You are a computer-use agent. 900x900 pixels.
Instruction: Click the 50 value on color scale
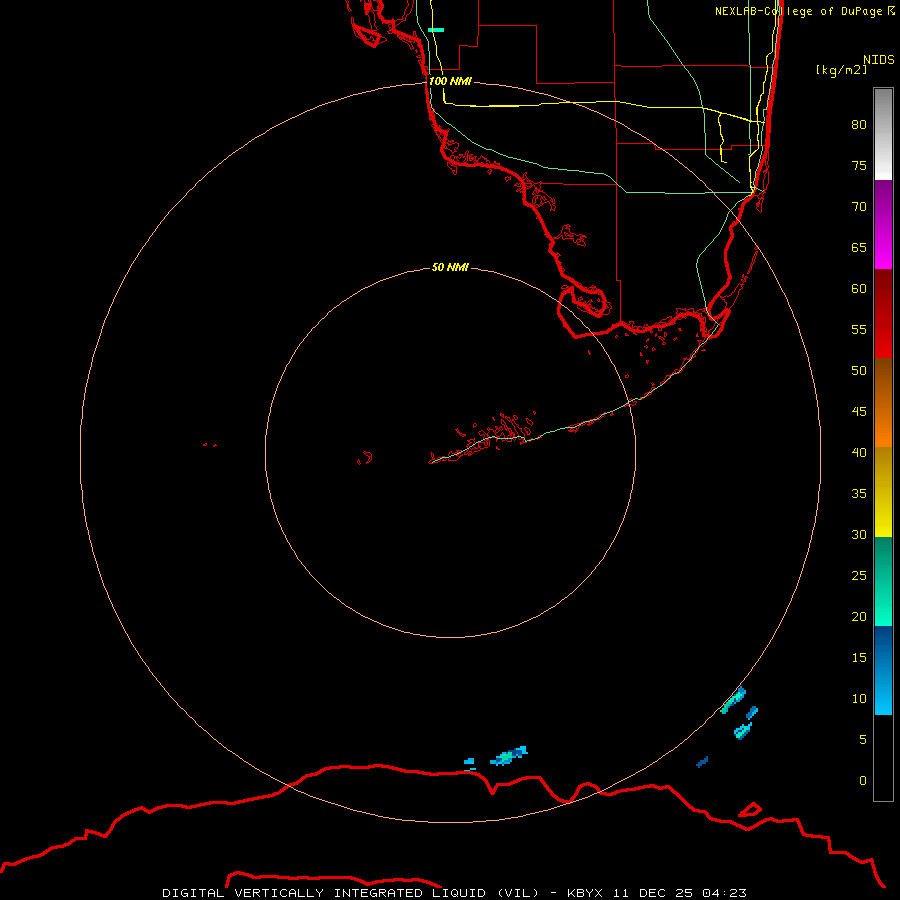click(x=859, y=371)
